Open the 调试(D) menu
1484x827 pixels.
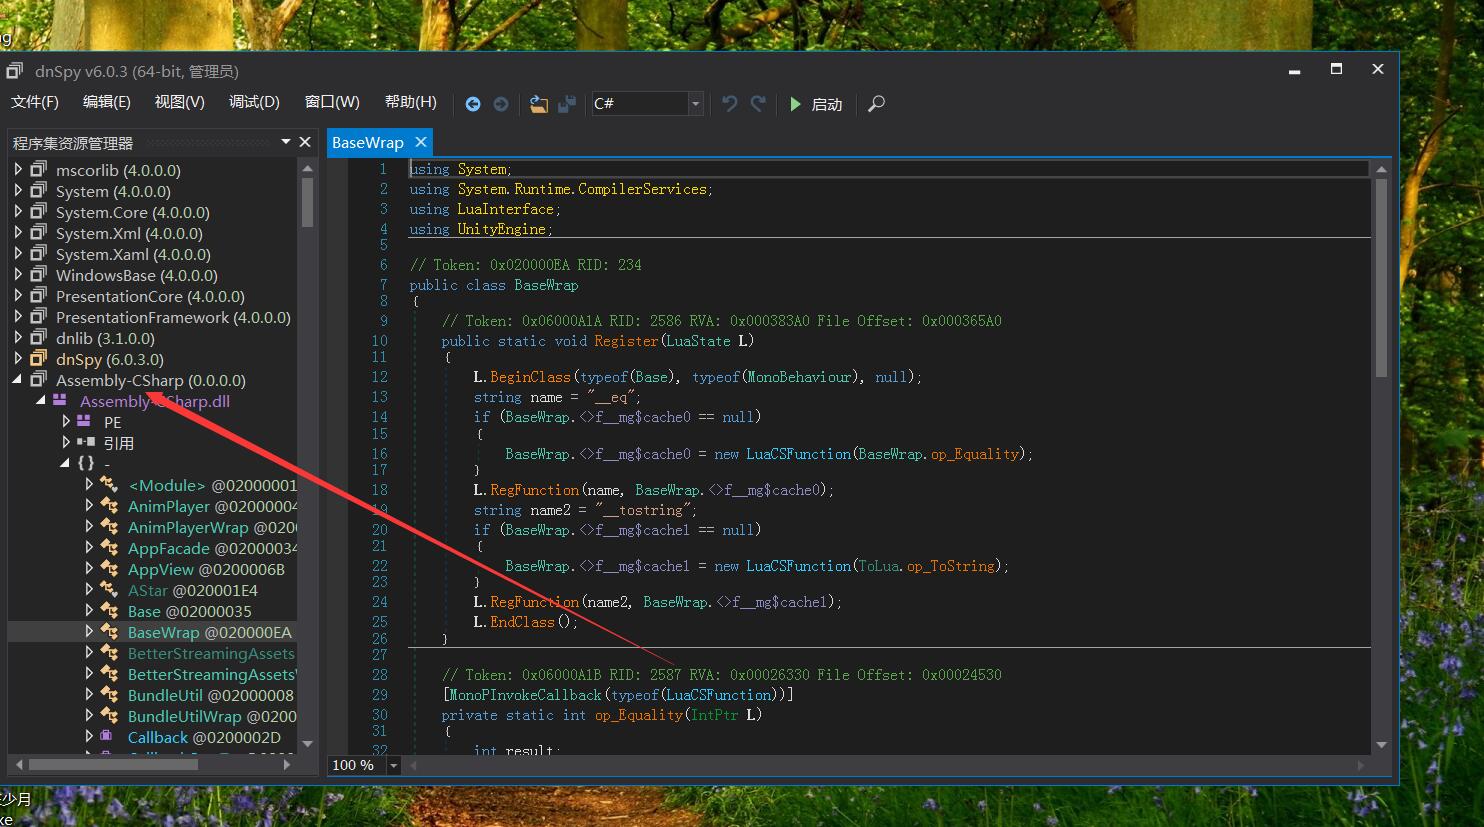[x=254, y=102]
